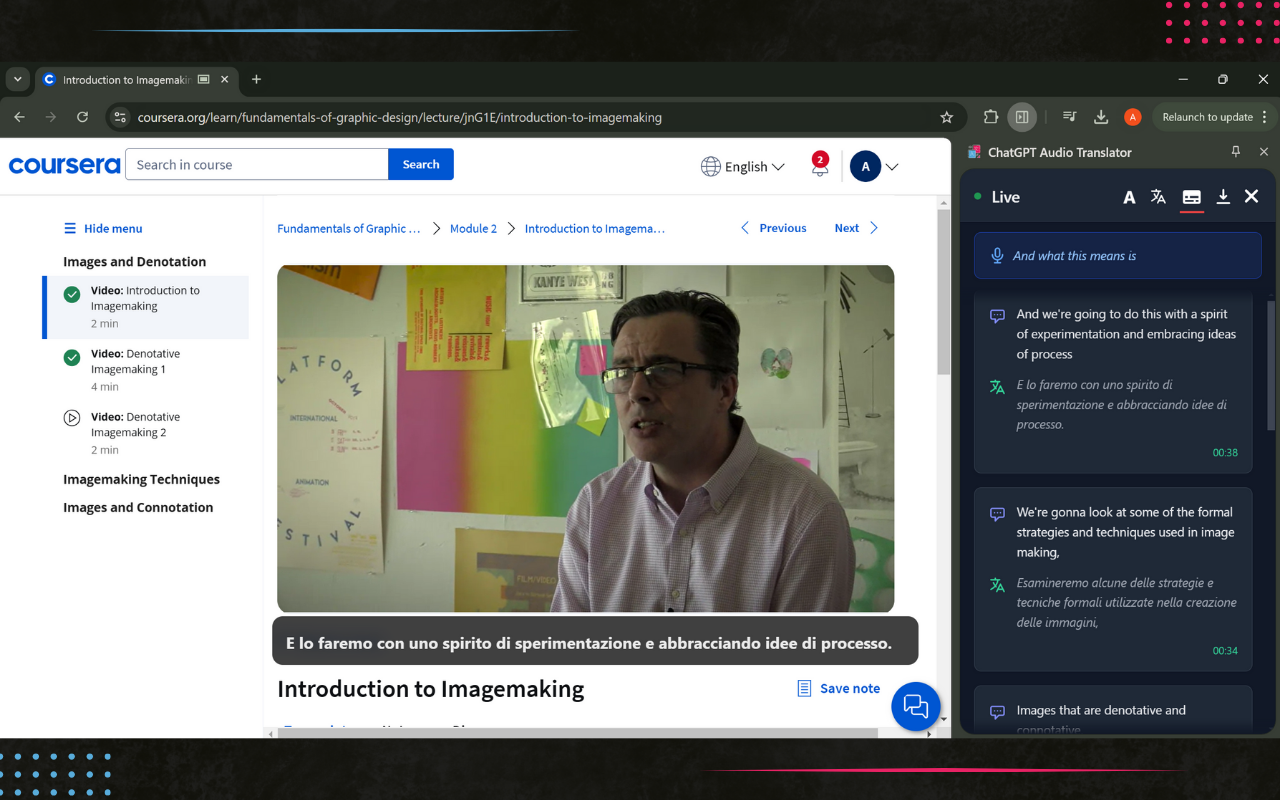The image size is (1280, 800).
Task: Bookmark this page with star icon
Action: [x=946, y=117]
